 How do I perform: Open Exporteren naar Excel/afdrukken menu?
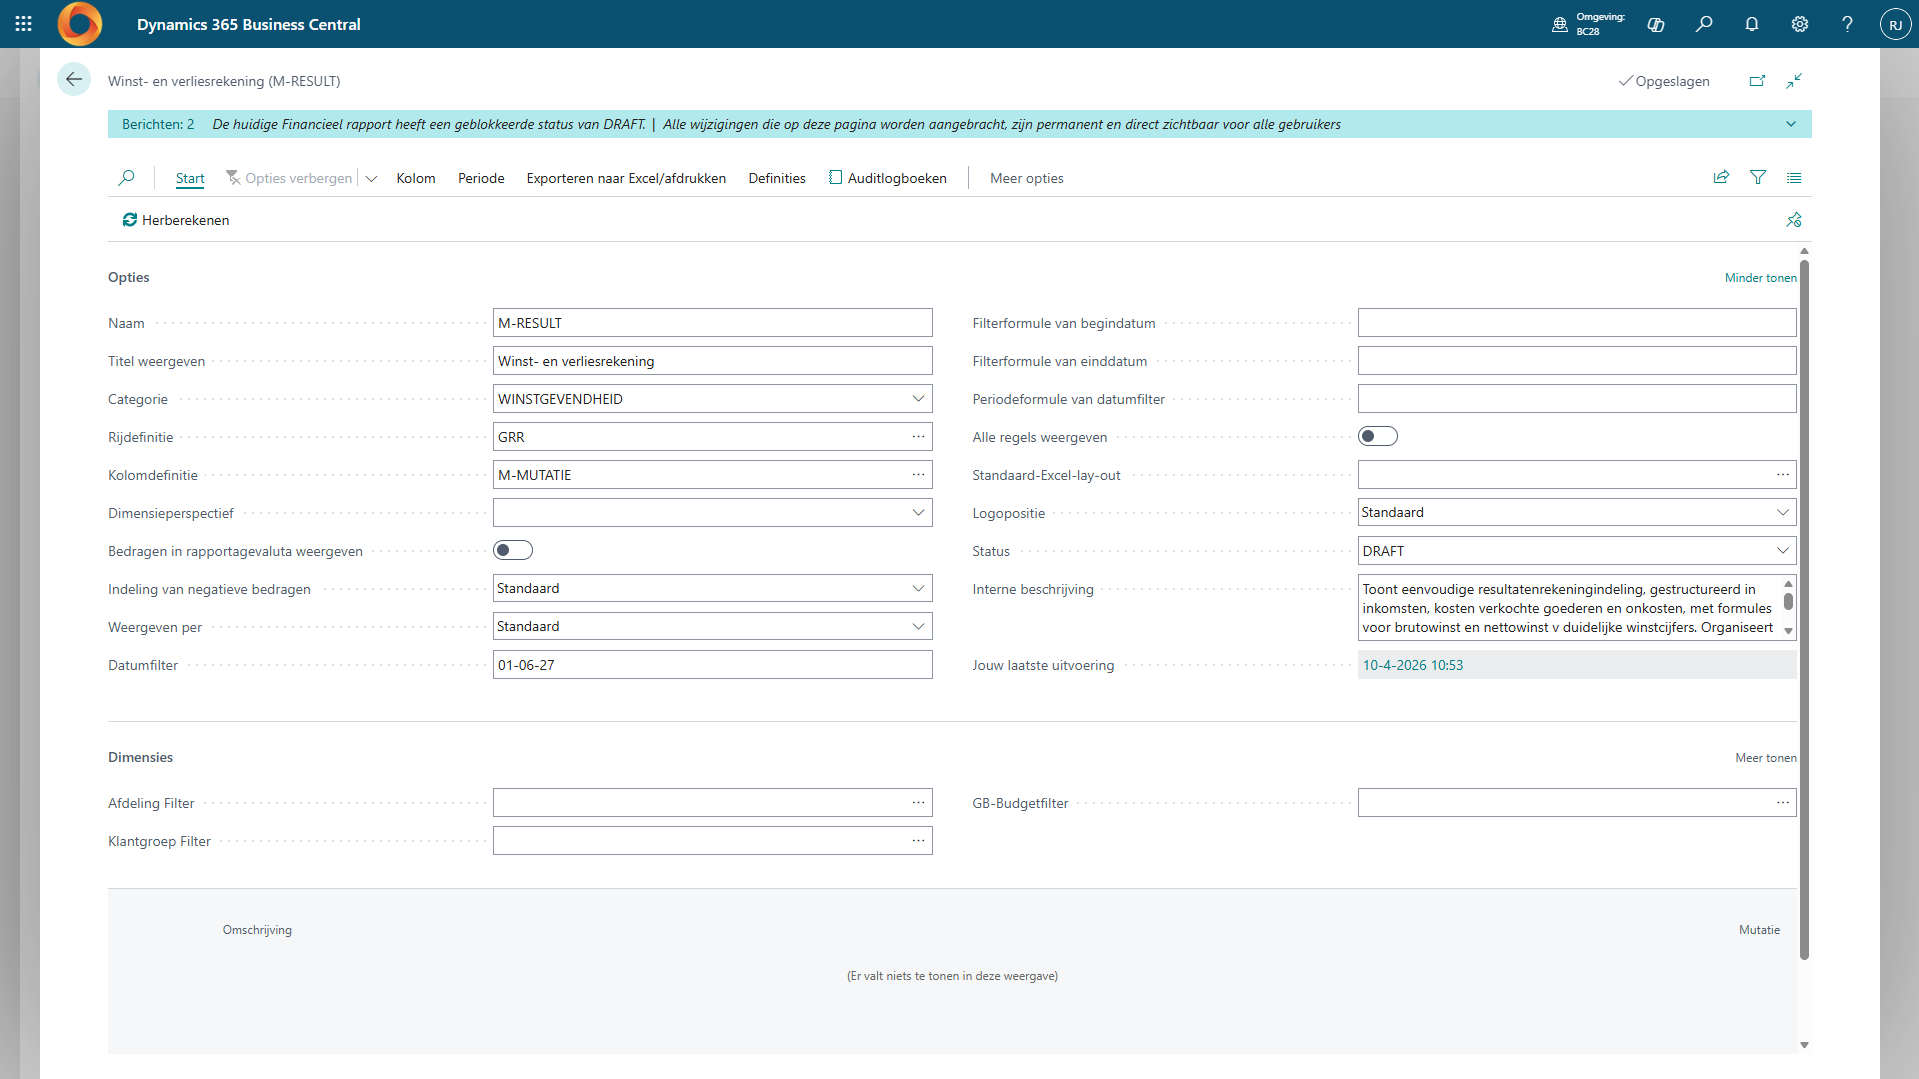(626, 178)
